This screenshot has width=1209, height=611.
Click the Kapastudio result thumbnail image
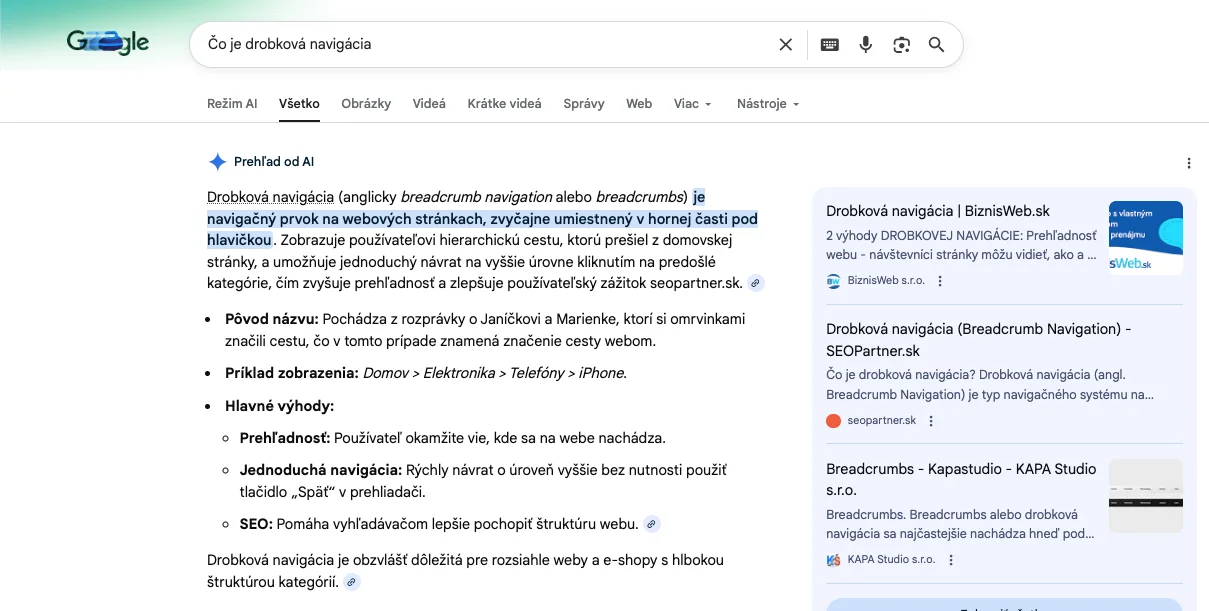[1145, 497]
